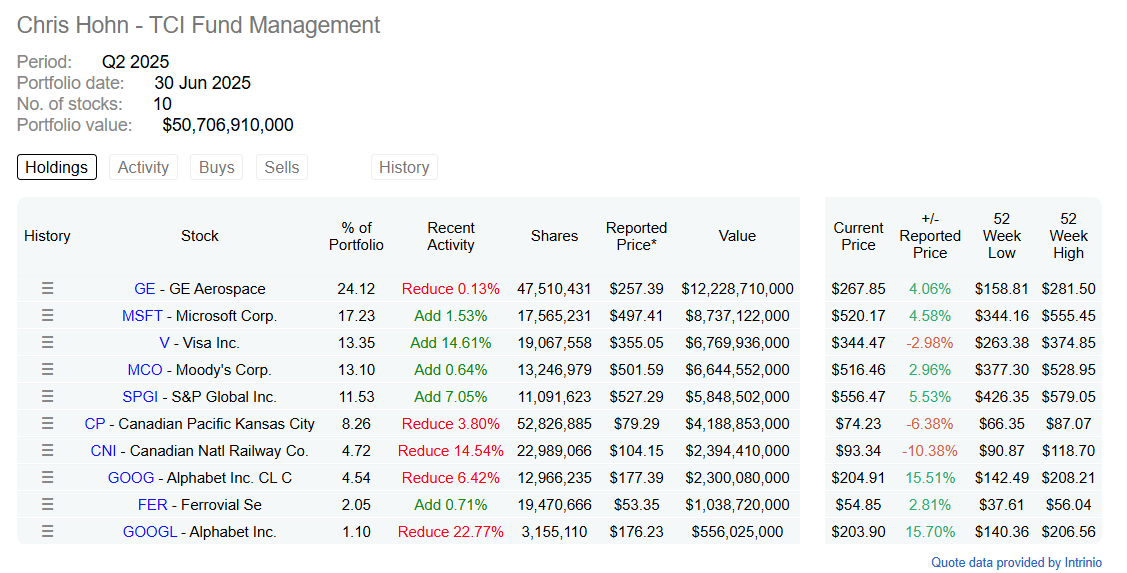Click the 52 Week High column header

coord(1069,236)
